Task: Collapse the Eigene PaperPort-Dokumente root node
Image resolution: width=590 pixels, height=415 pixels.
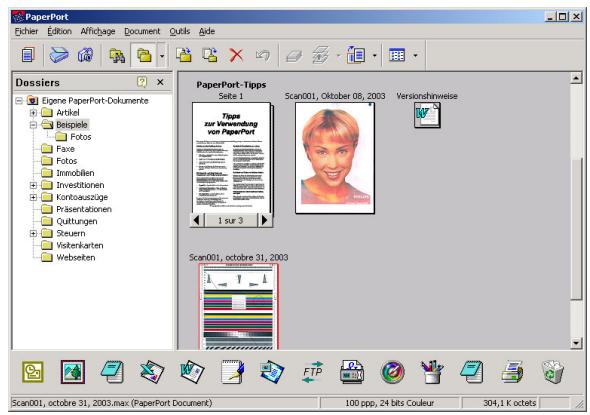Action: [19, 101]
